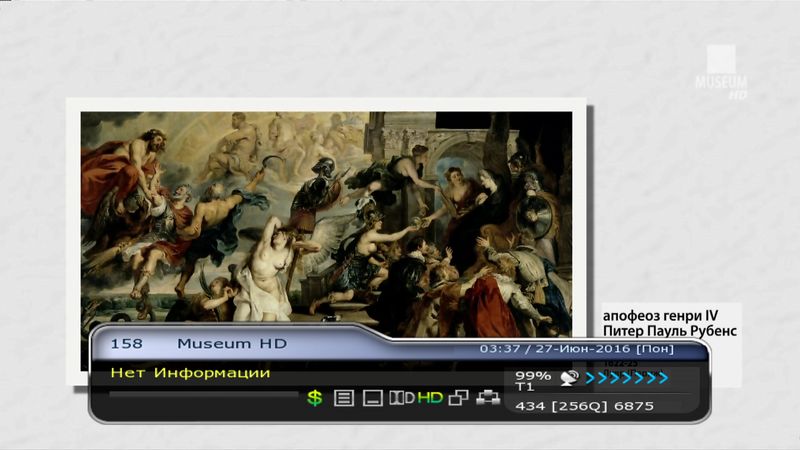Click the date and time 03:37 display
The width and height of the screenshot is (800, 450).
tap(577, 349)
